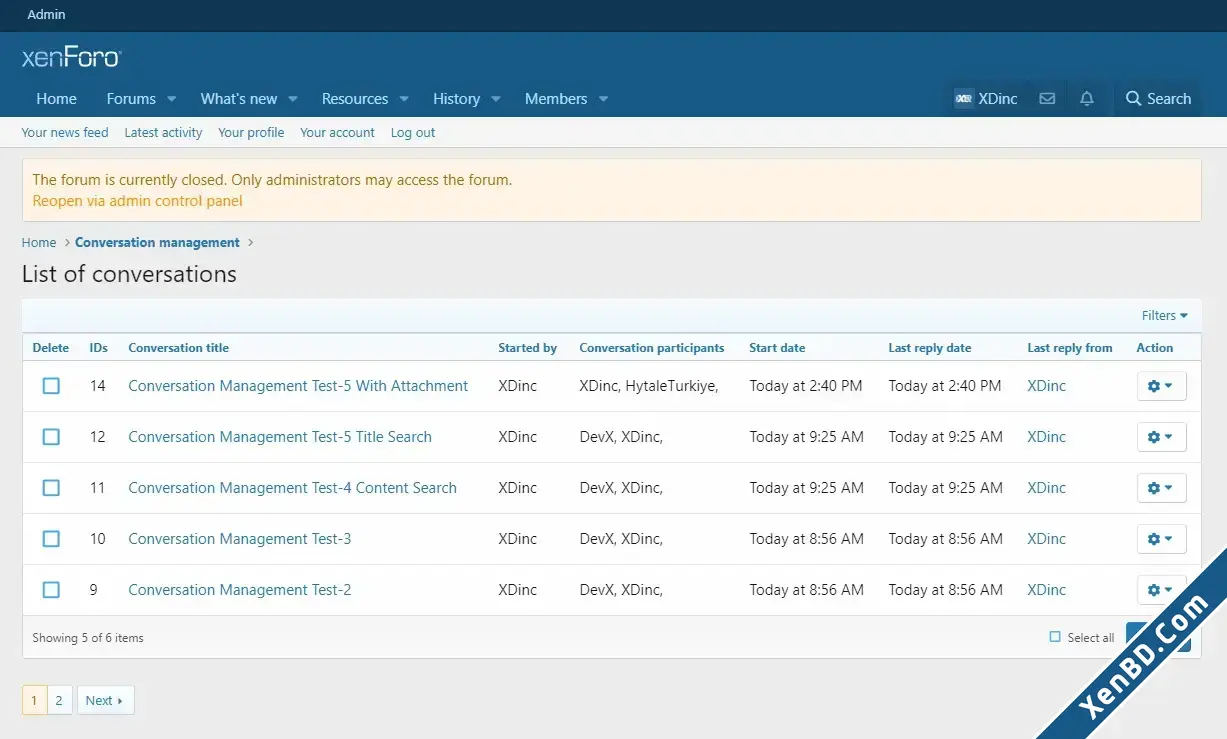Image resolution: width=1227 pixels, height=739 pixels.
Task: Click the Next page button
Action: pos(105,701)
